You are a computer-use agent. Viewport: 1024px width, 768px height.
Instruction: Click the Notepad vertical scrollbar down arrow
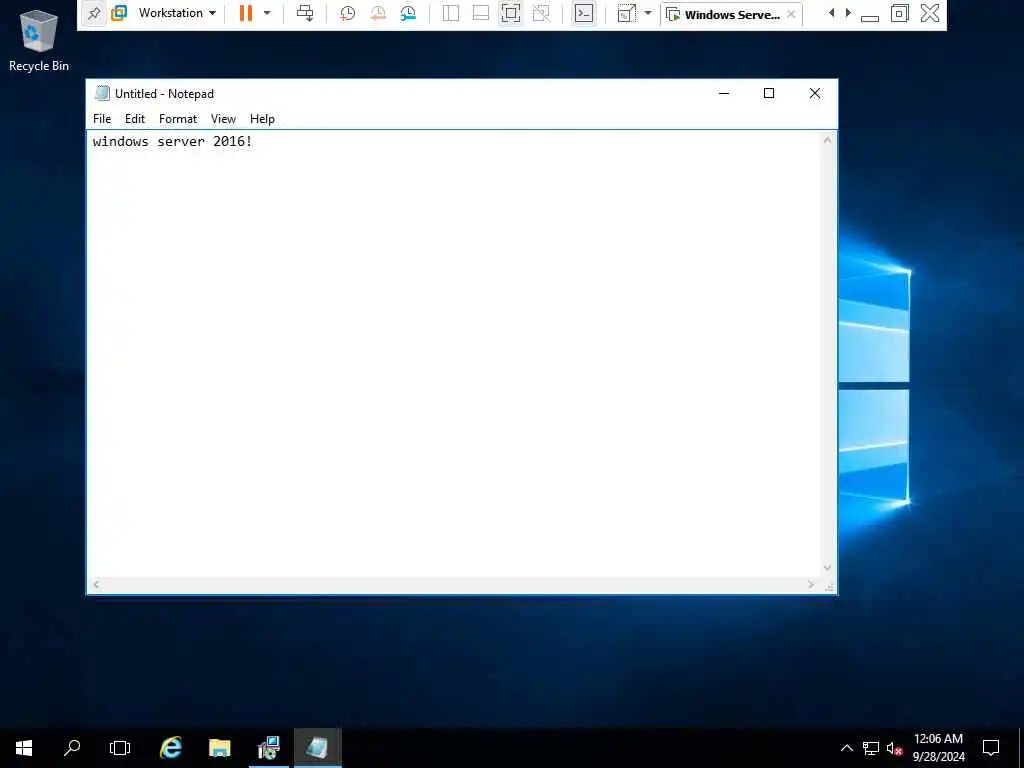[x=827, y=568]
